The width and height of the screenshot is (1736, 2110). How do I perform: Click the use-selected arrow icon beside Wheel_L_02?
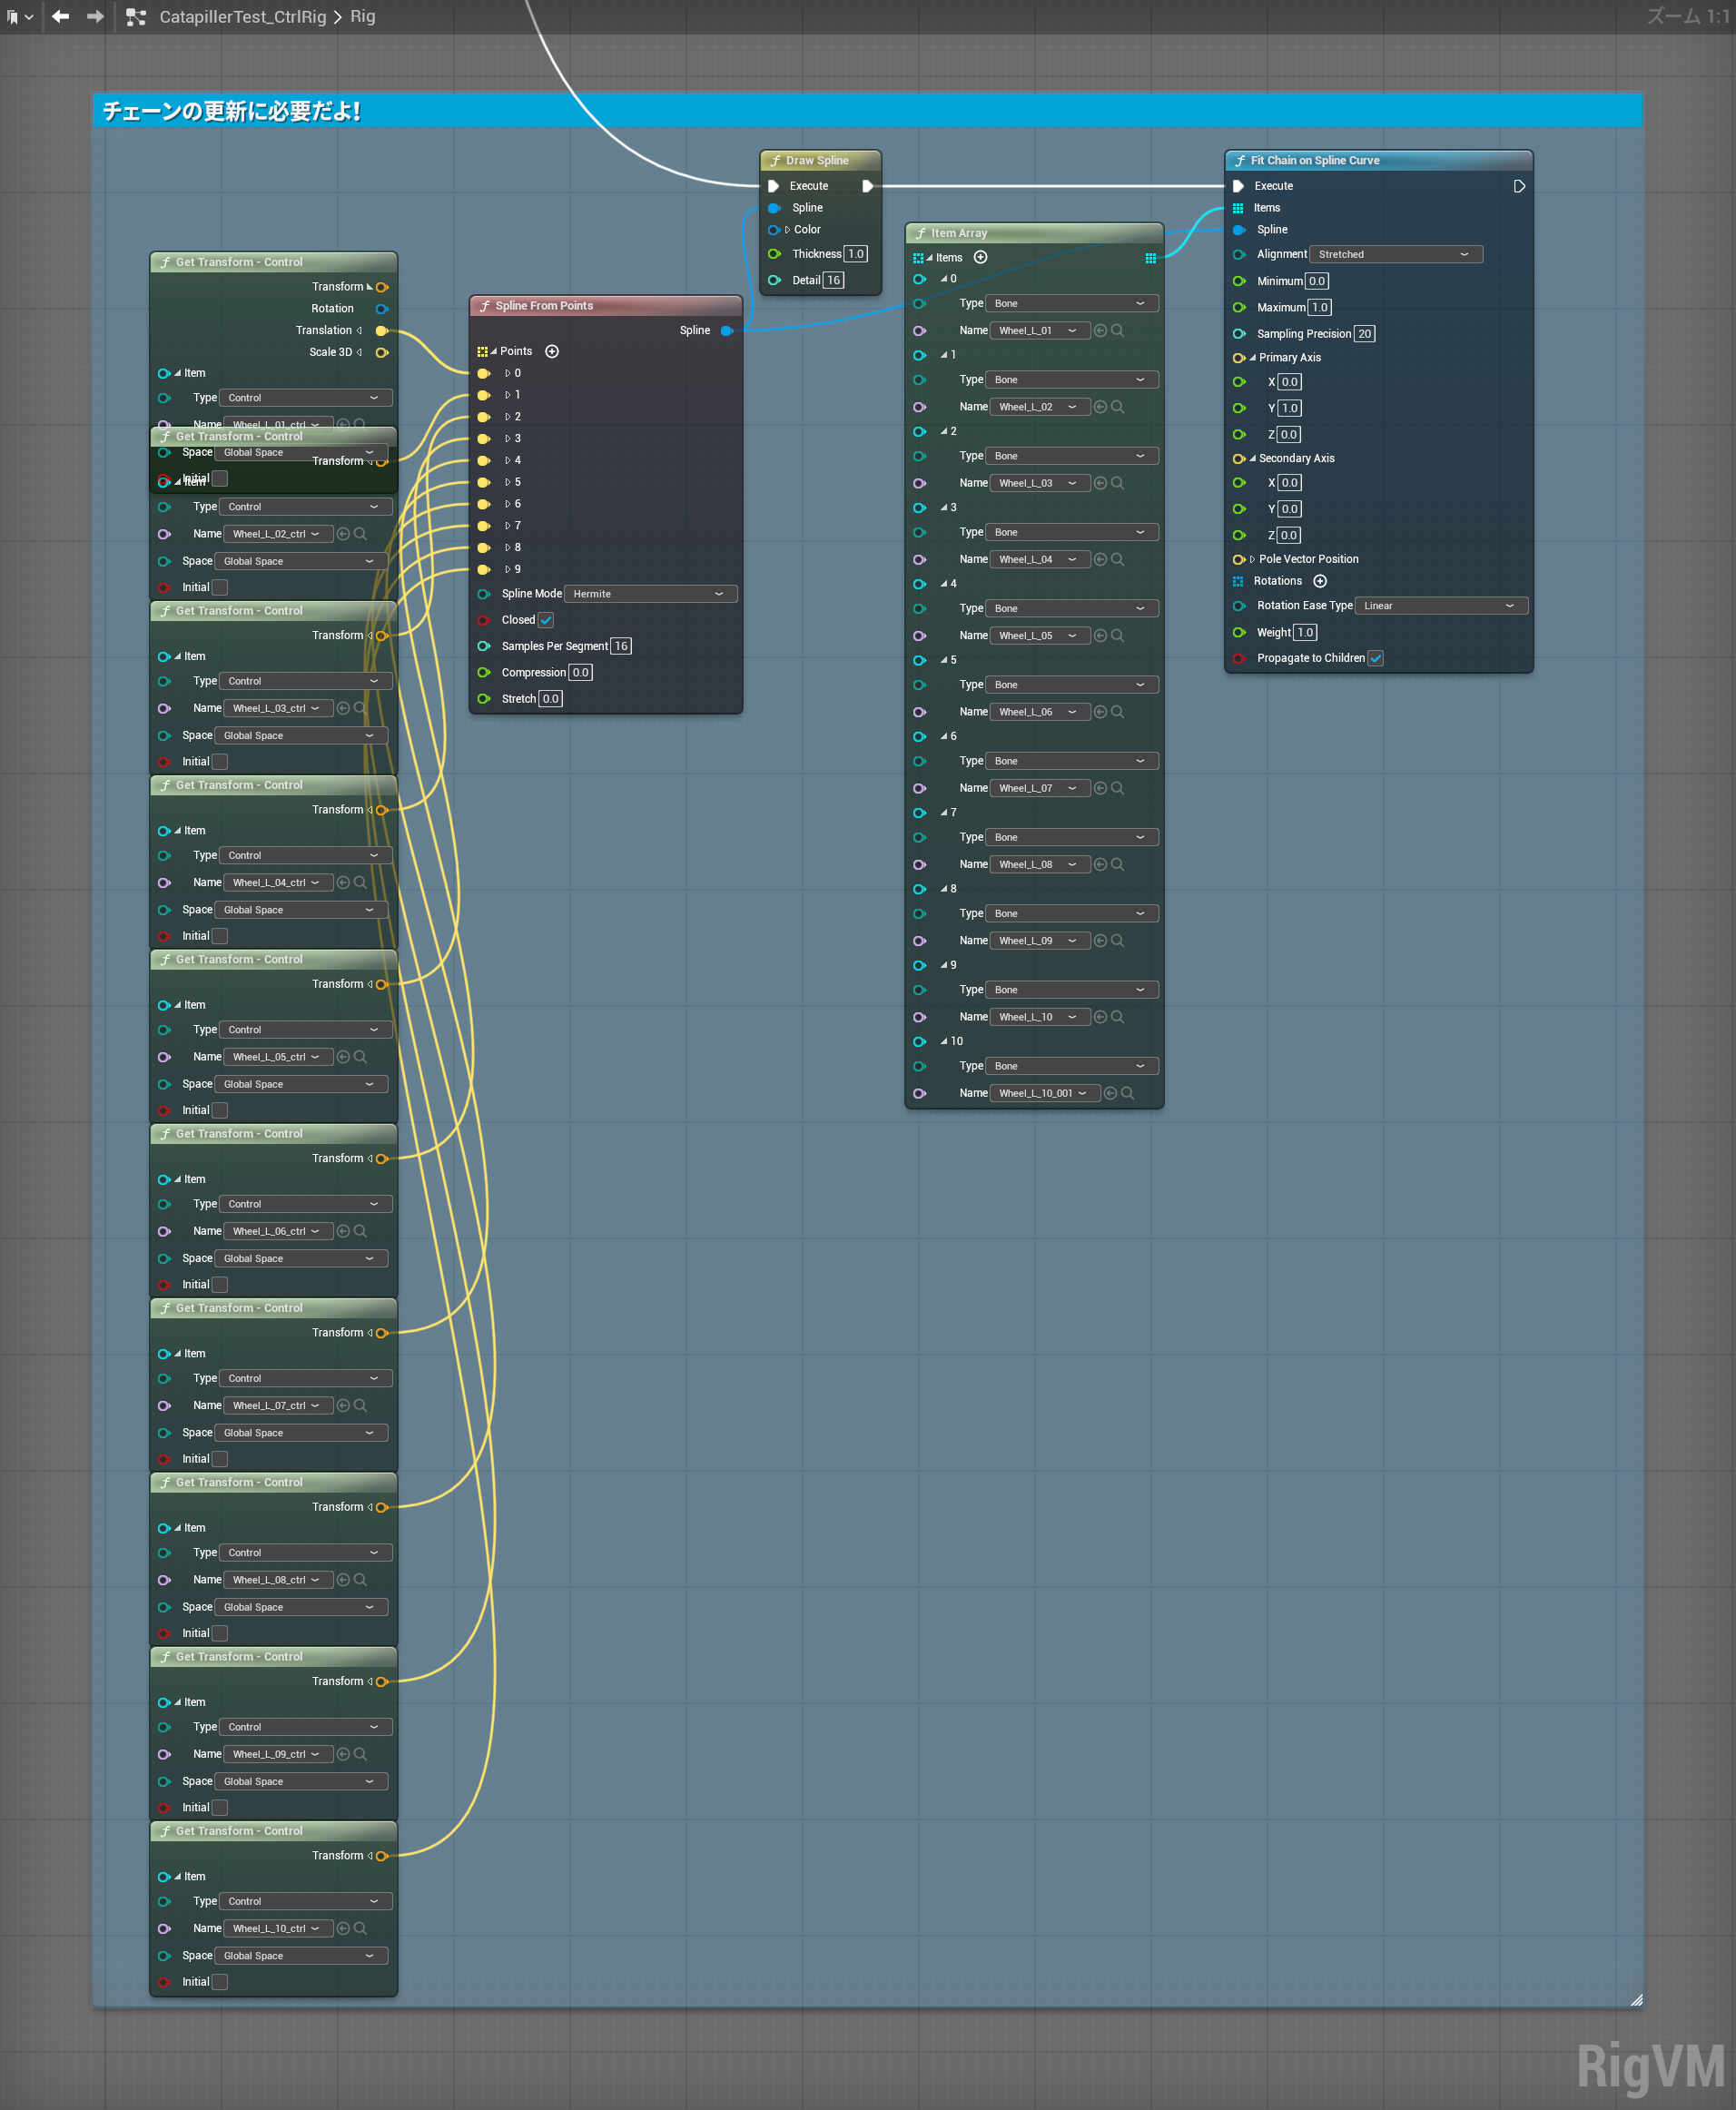[x=1100, y=407]
